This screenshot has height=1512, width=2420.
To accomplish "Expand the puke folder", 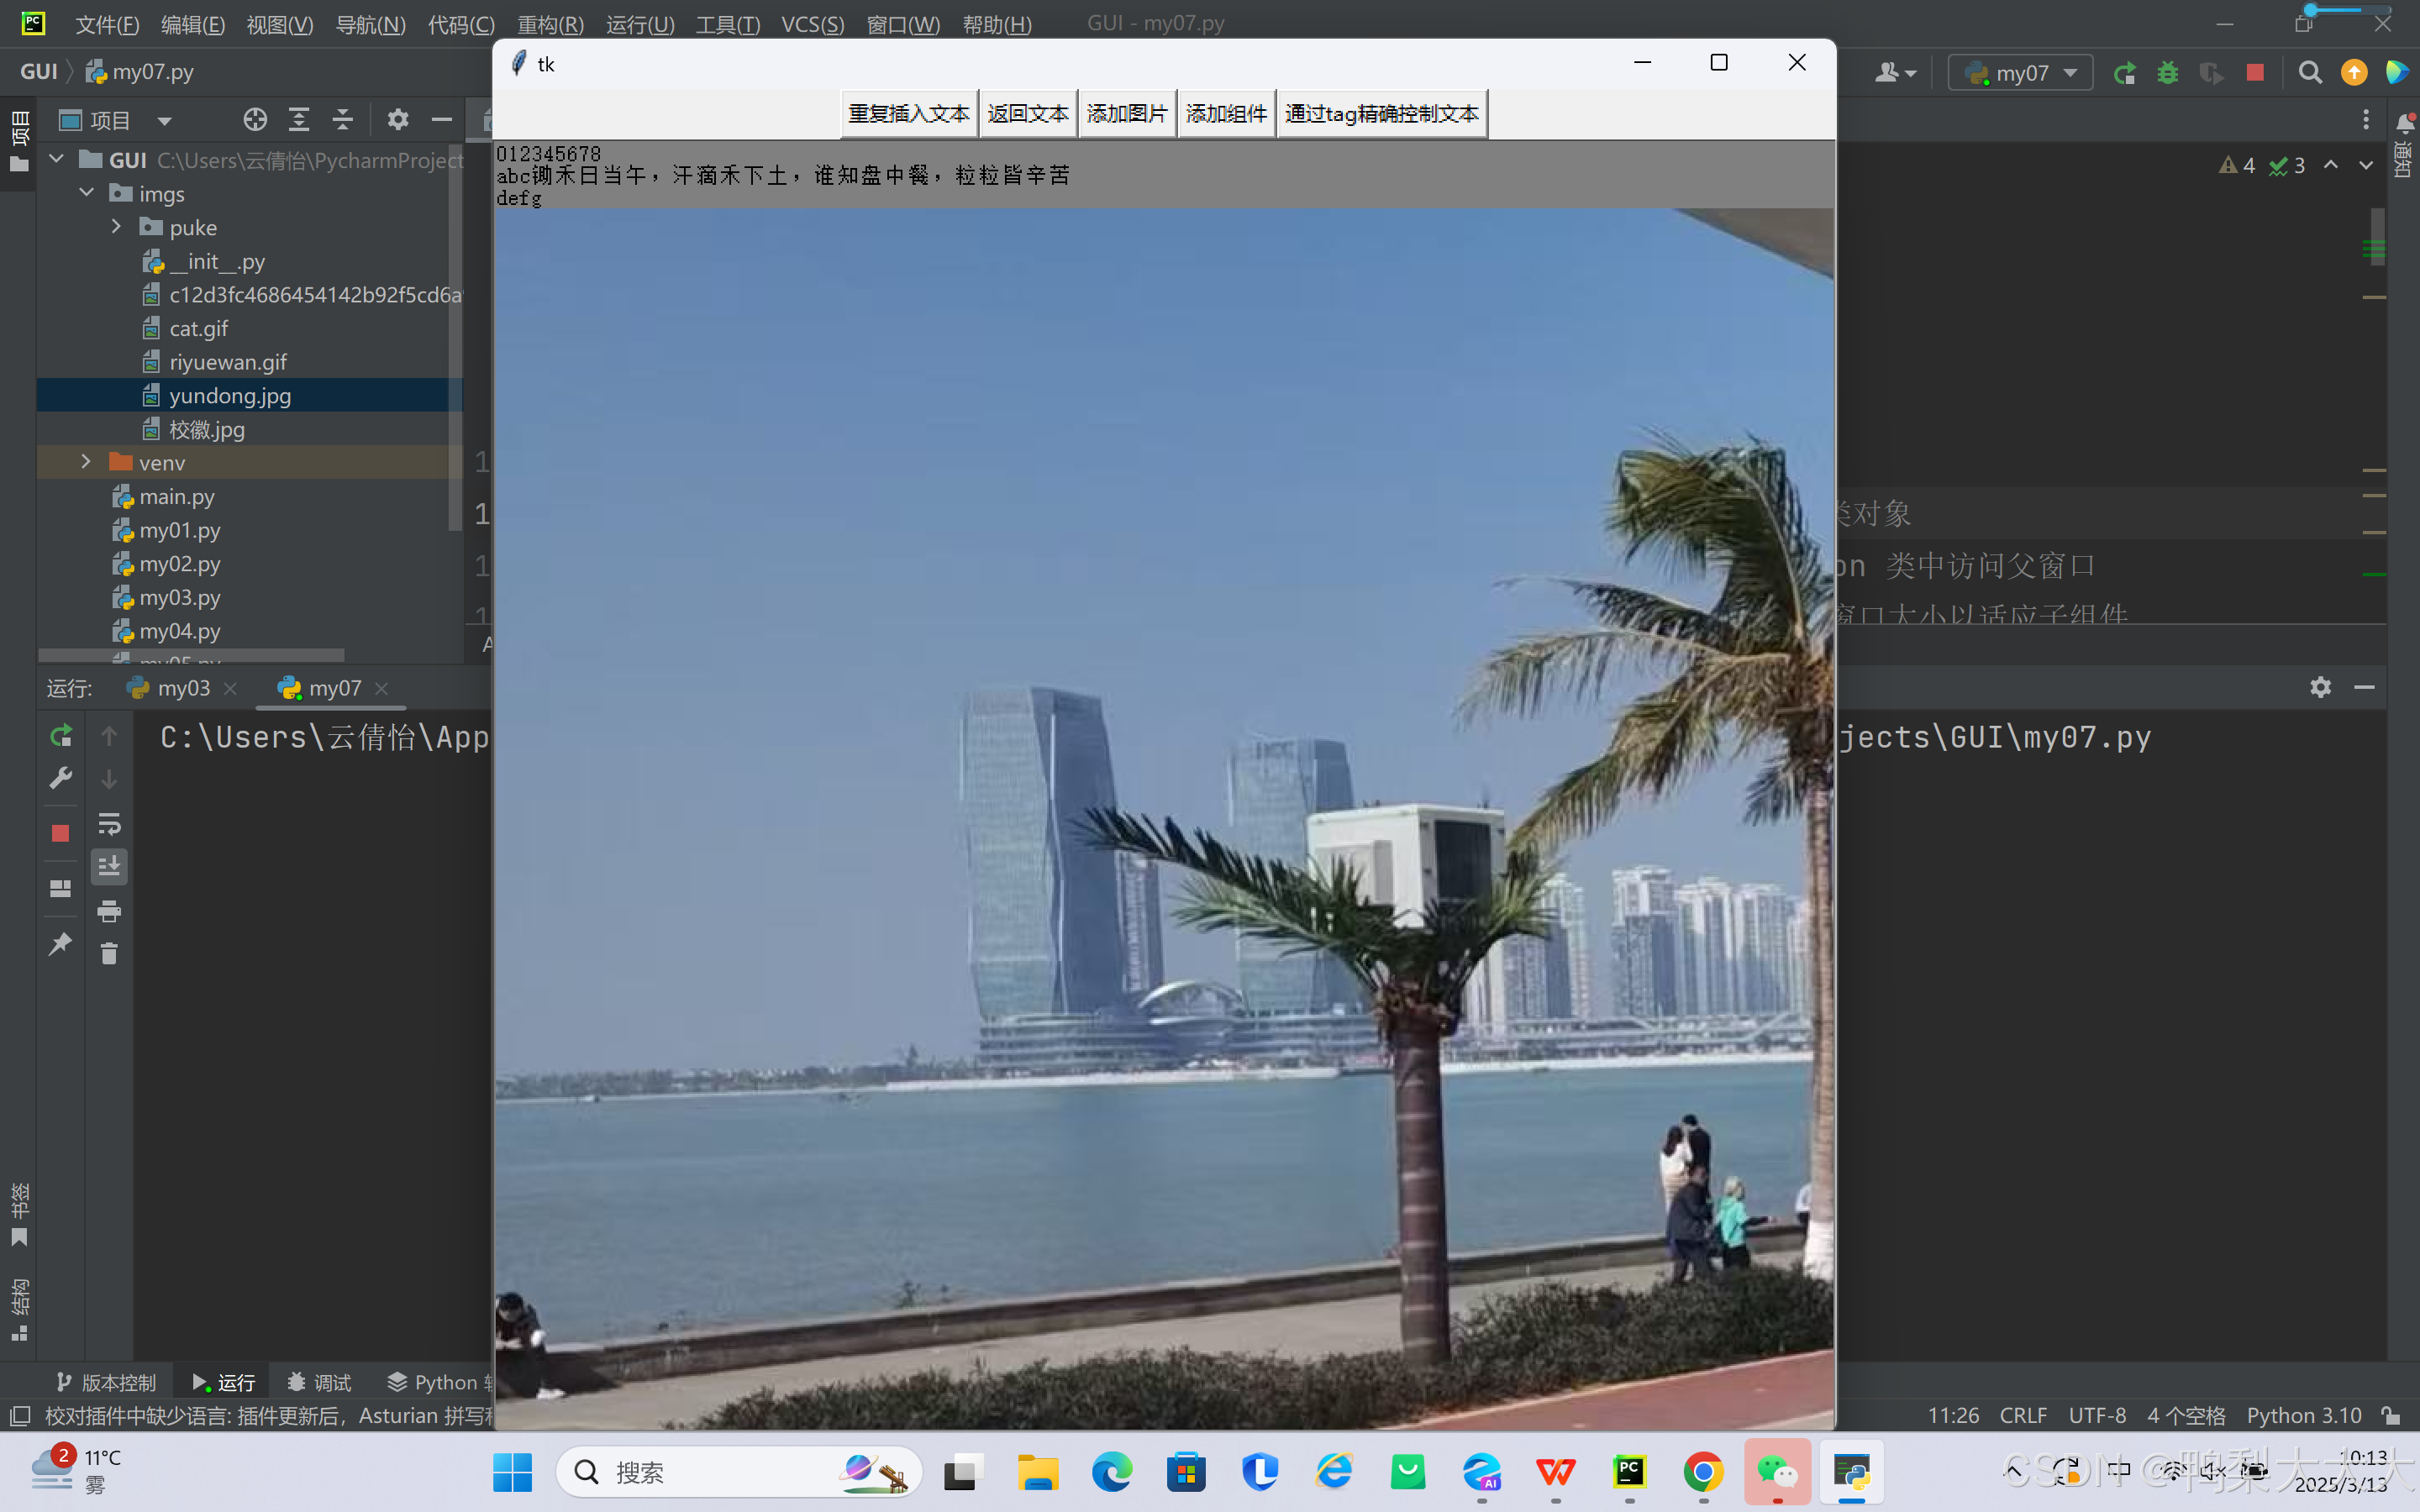I will 116,227.
